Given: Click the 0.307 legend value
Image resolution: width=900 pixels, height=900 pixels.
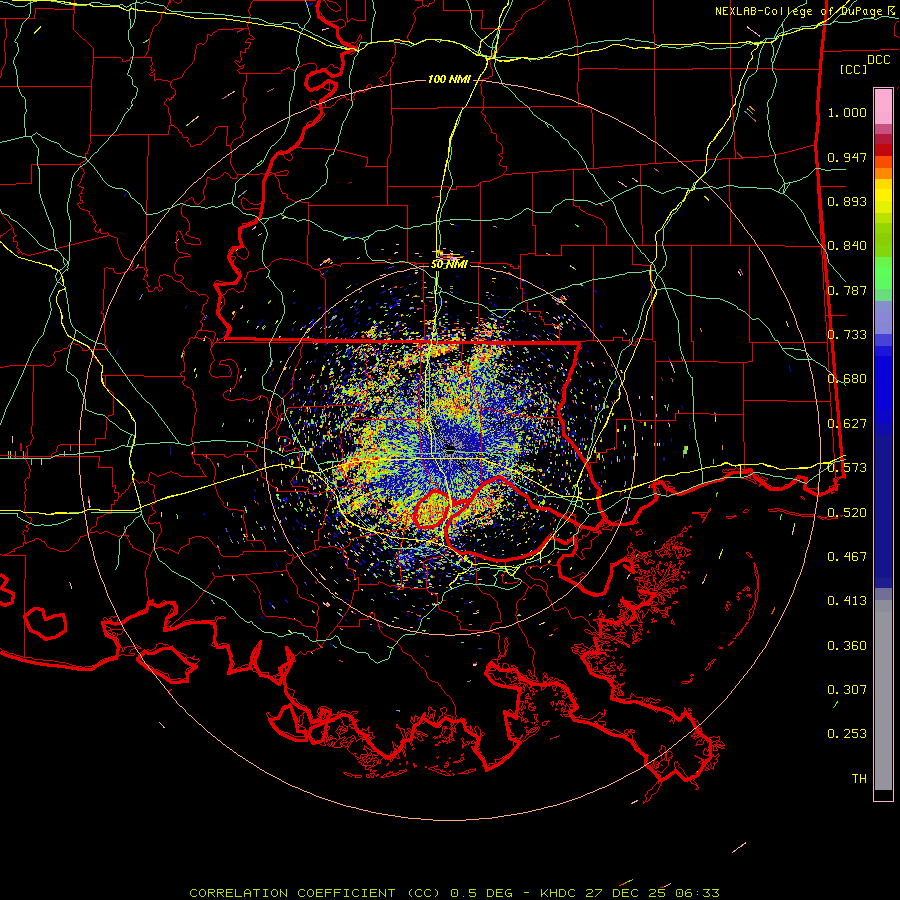Looking at the screenshot, I should tap(847, 689).
